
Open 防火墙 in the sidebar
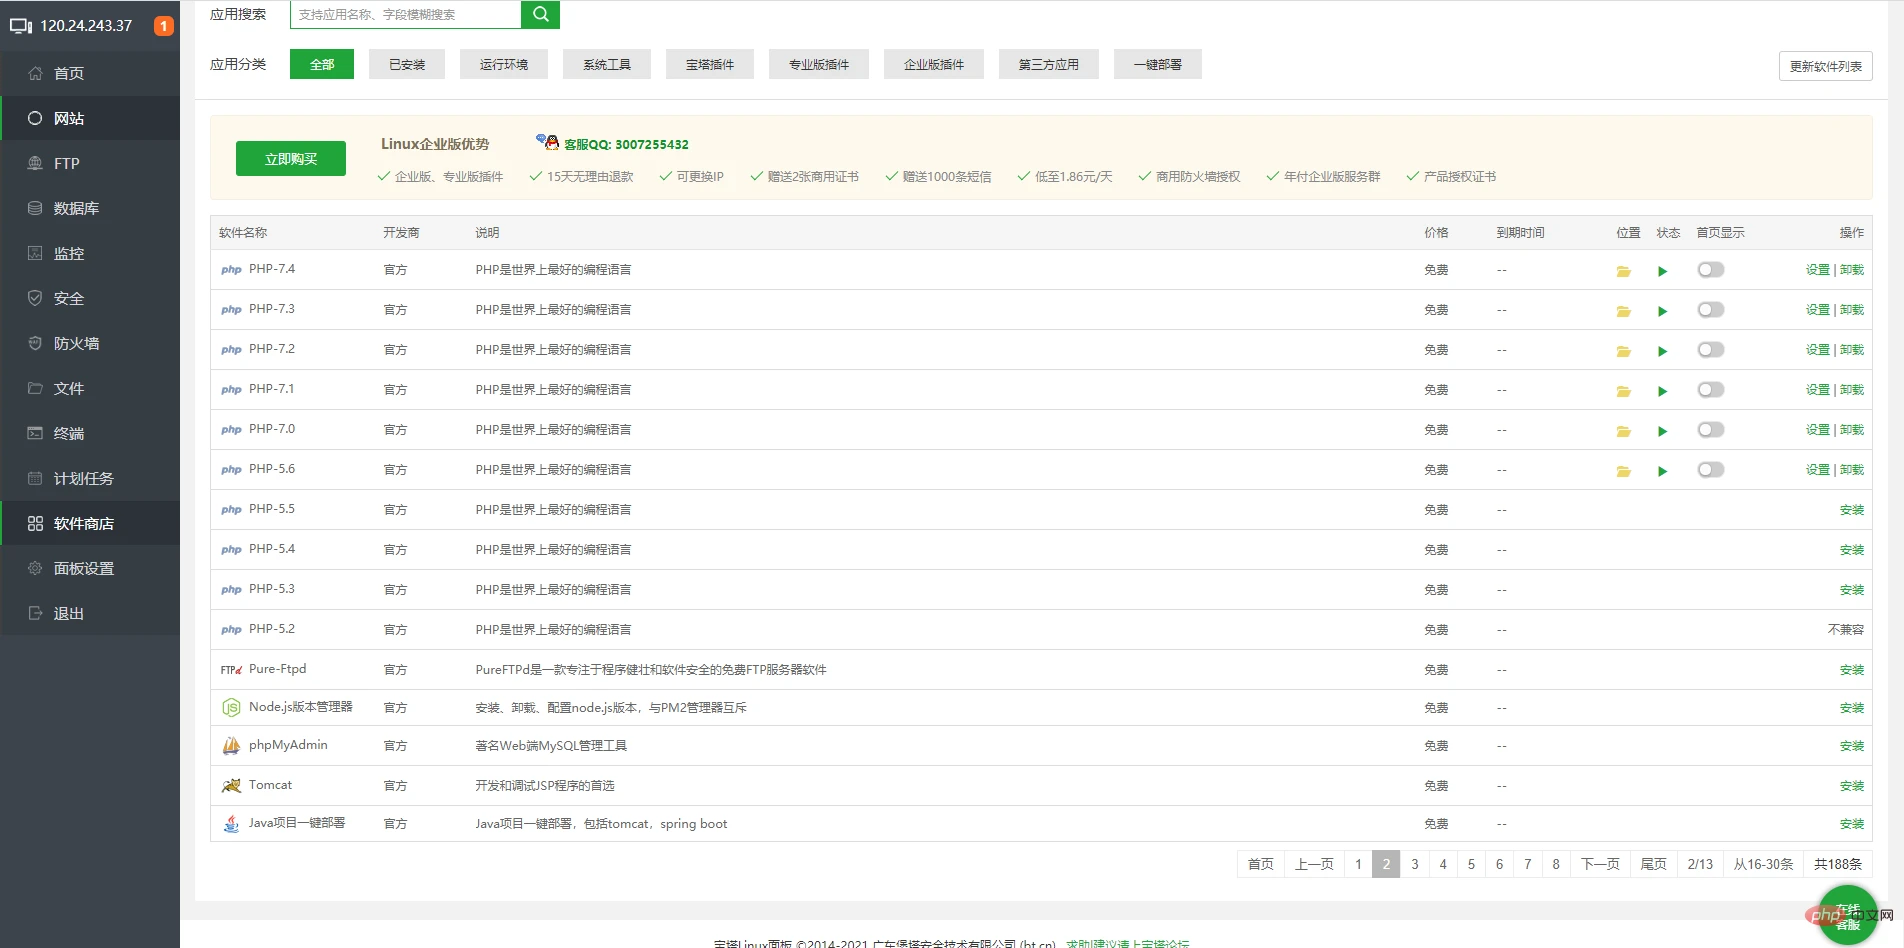pyautogui.click(x=90, y=343)
